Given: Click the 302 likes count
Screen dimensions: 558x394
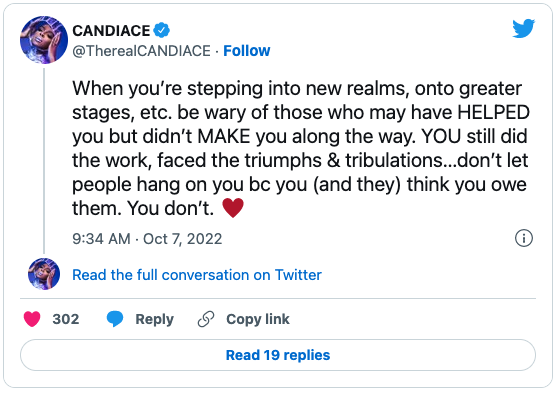Looking at the screenshot, I should pyautogui.click(x=66, y=319).
